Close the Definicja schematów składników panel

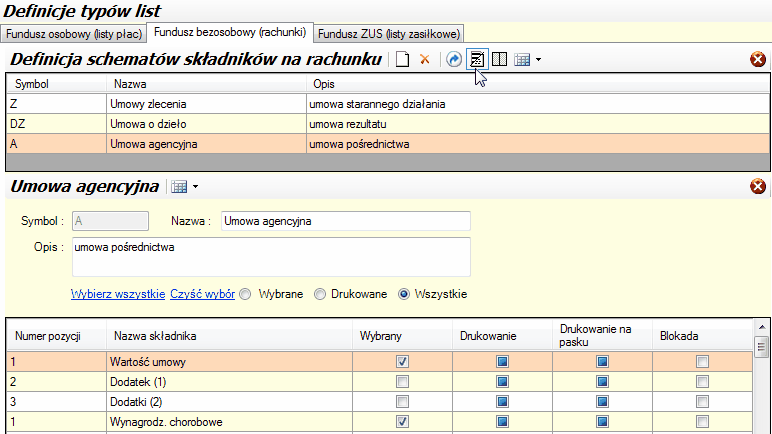[x=758, y=60]
